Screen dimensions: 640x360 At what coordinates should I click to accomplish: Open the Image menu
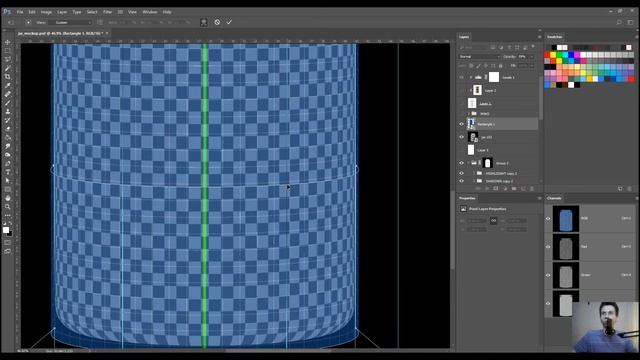point(46,12)
